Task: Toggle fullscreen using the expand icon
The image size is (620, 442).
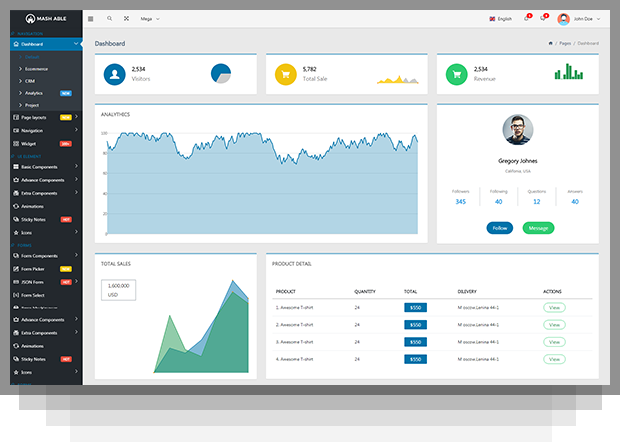Action: click(126, 18)
